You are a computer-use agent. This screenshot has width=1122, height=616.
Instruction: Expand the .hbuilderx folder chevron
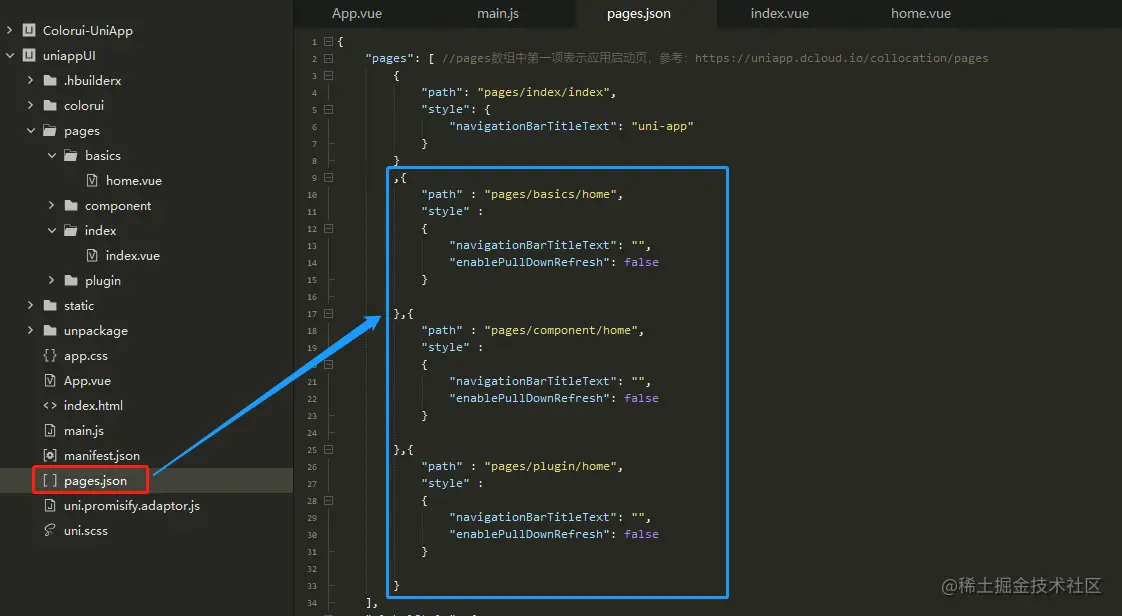click(30, 80)
